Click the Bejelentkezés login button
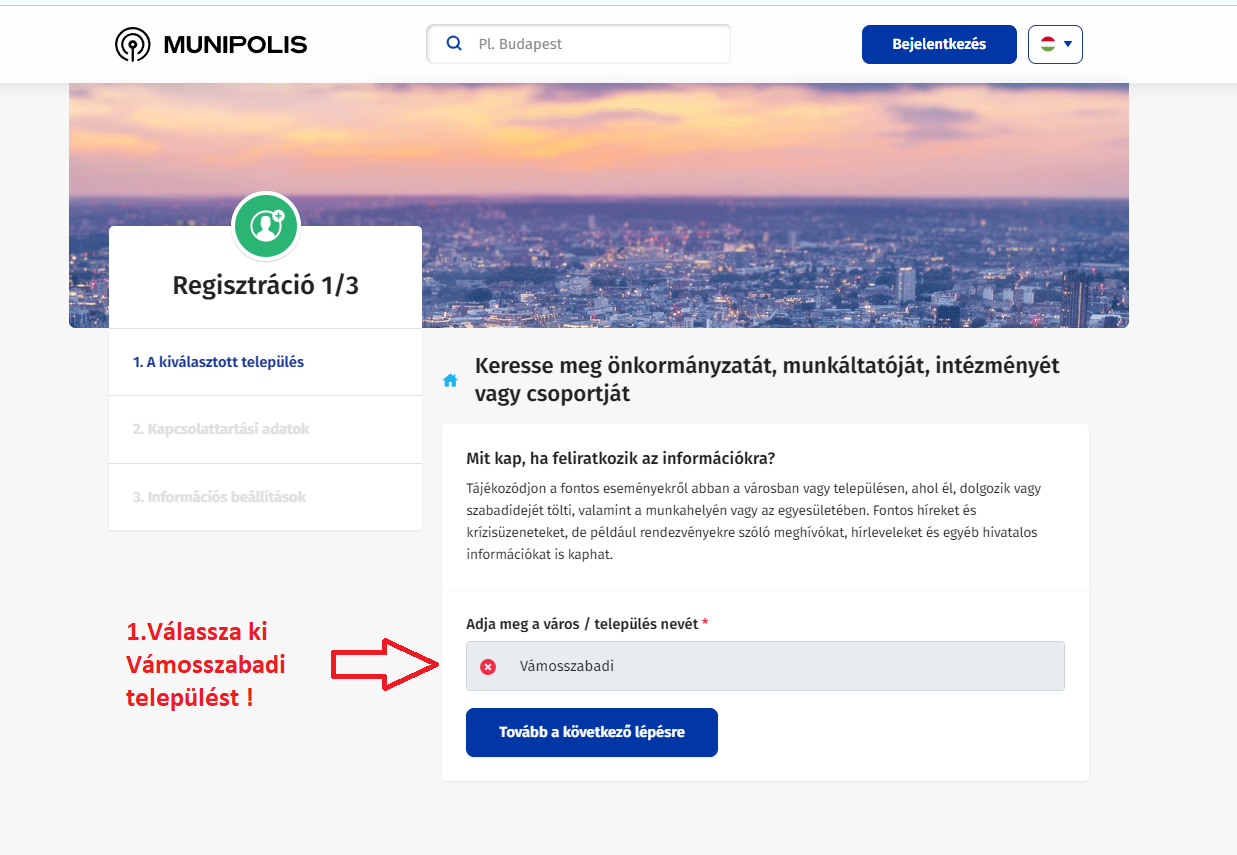This screenshot has width=1237, height=855. point(939,44)
